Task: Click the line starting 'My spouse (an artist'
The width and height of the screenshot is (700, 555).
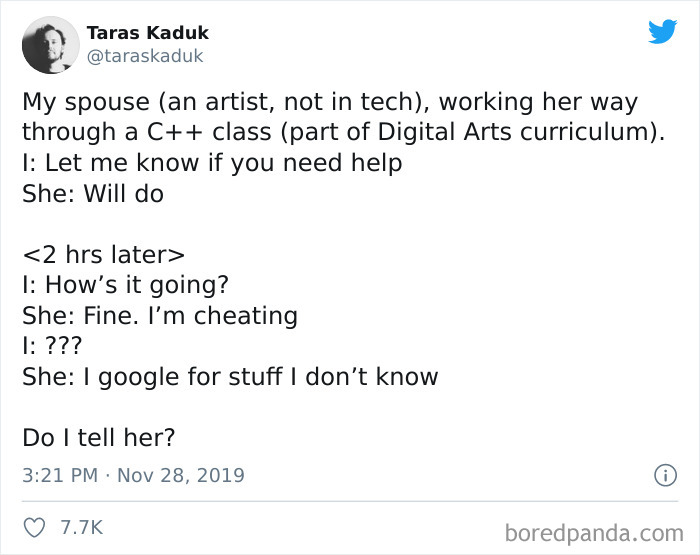Action: click(x=330, y=102)
